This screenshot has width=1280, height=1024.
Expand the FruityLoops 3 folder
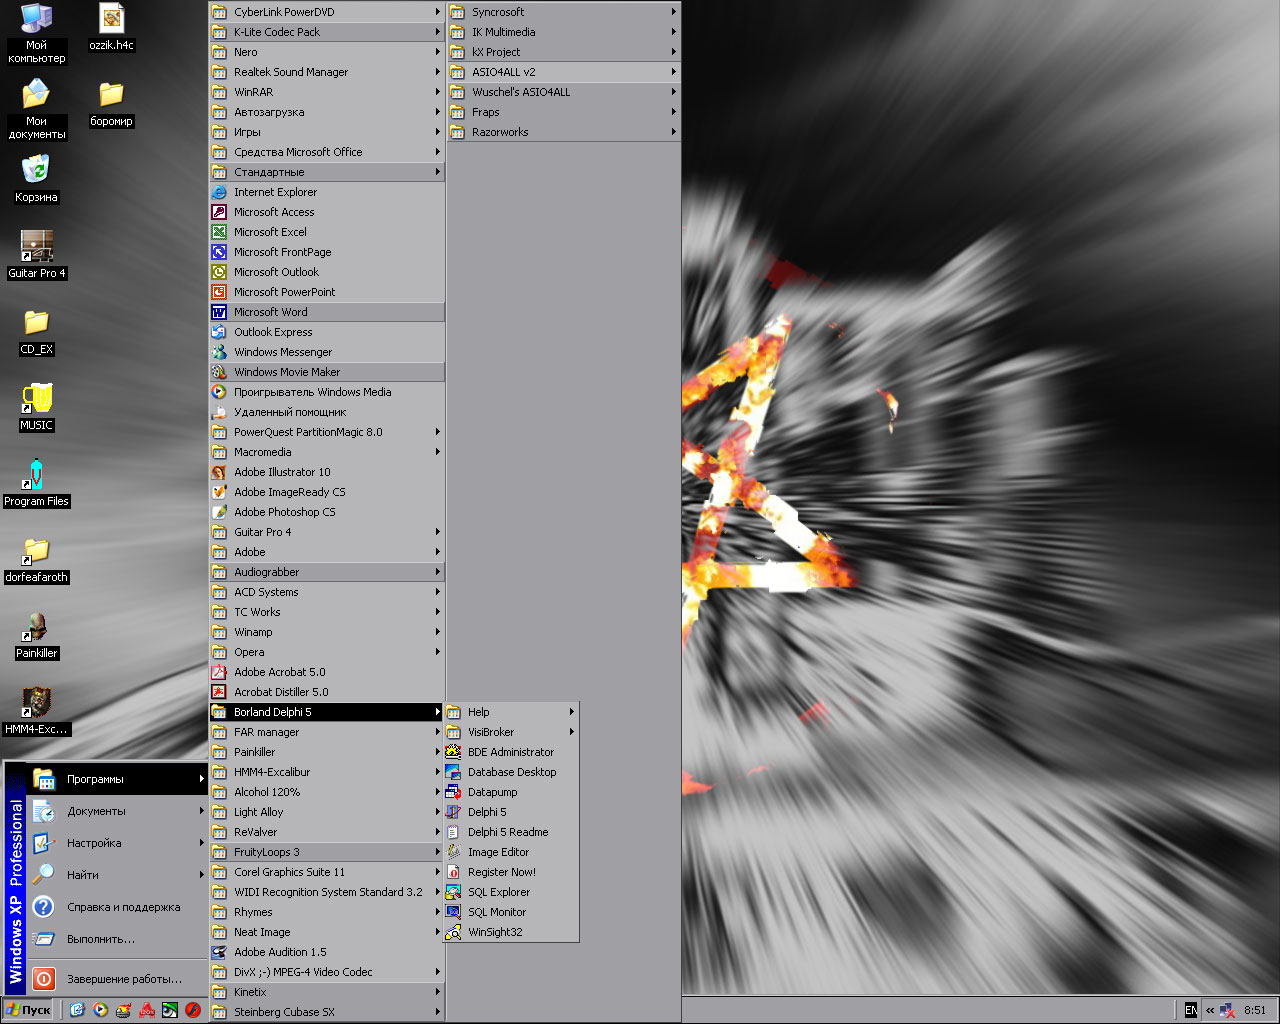coord(327,852)
